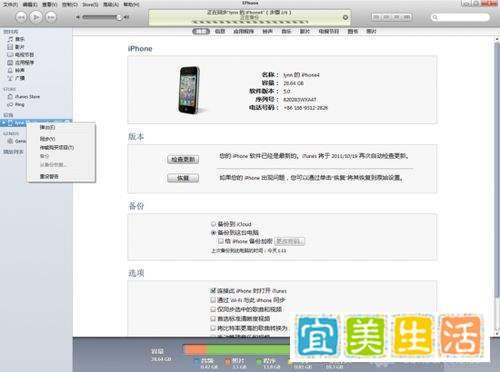Screen dimensions: 500x372
Task: Click the search magnifier icon
Action: point(435,17)
